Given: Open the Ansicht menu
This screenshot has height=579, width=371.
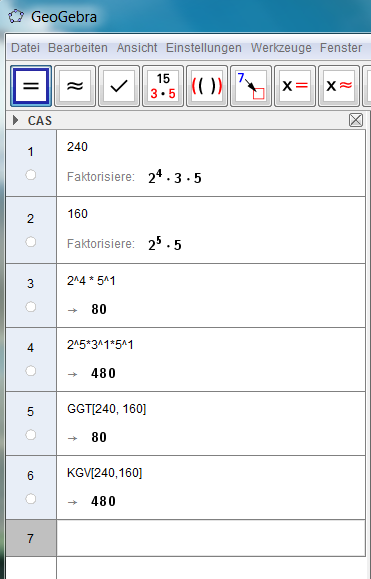Looking at the screenshot, I should coord(137,48).
